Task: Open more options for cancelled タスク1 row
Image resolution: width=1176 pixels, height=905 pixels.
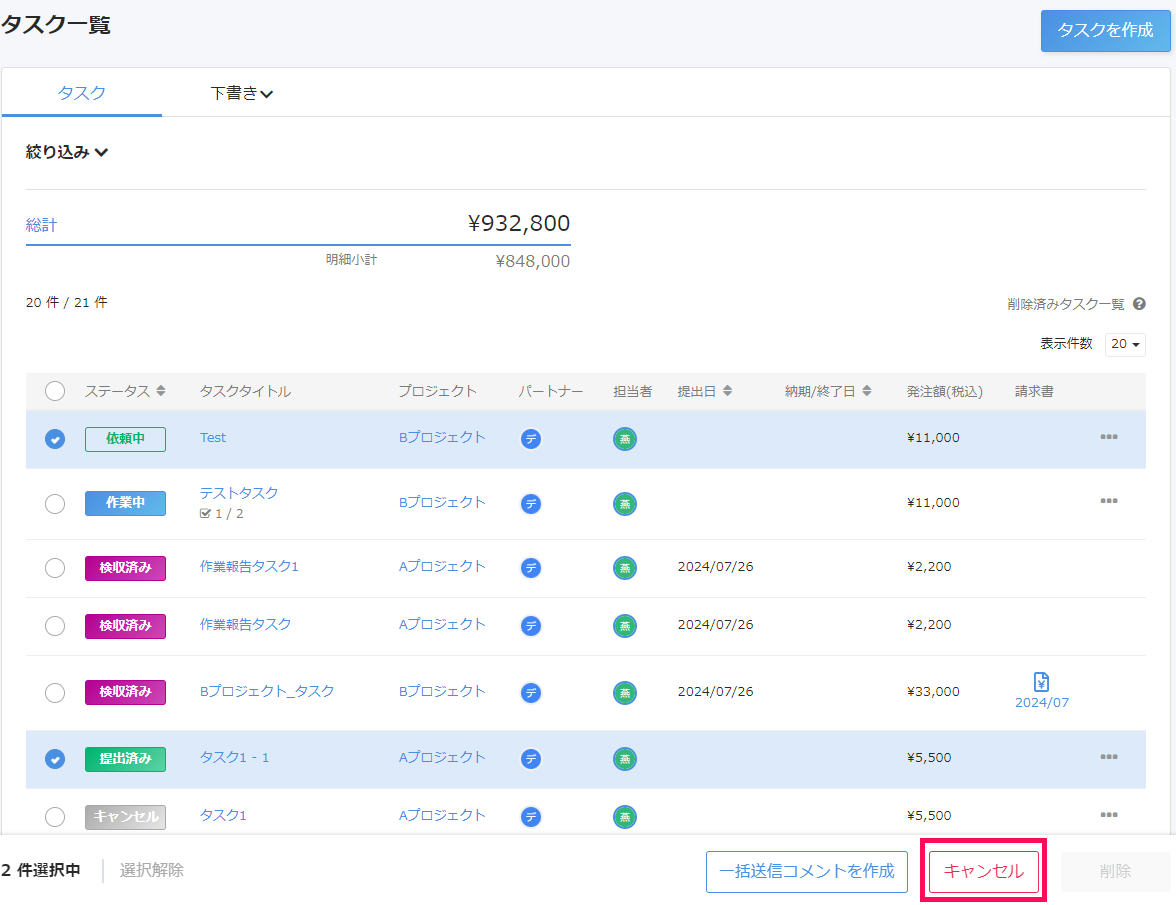Action: pyautogui.click(x=1108, y=814)
